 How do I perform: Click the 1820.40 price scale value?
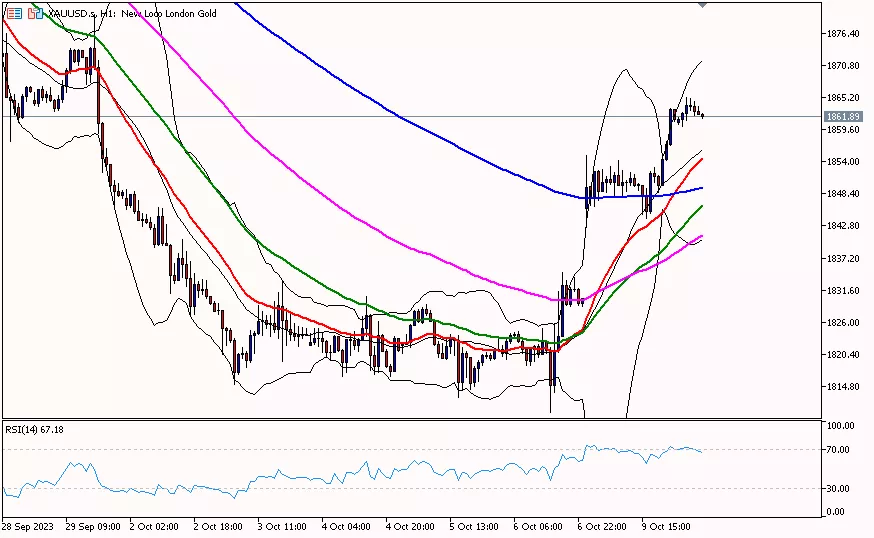(x=843, y=354)
